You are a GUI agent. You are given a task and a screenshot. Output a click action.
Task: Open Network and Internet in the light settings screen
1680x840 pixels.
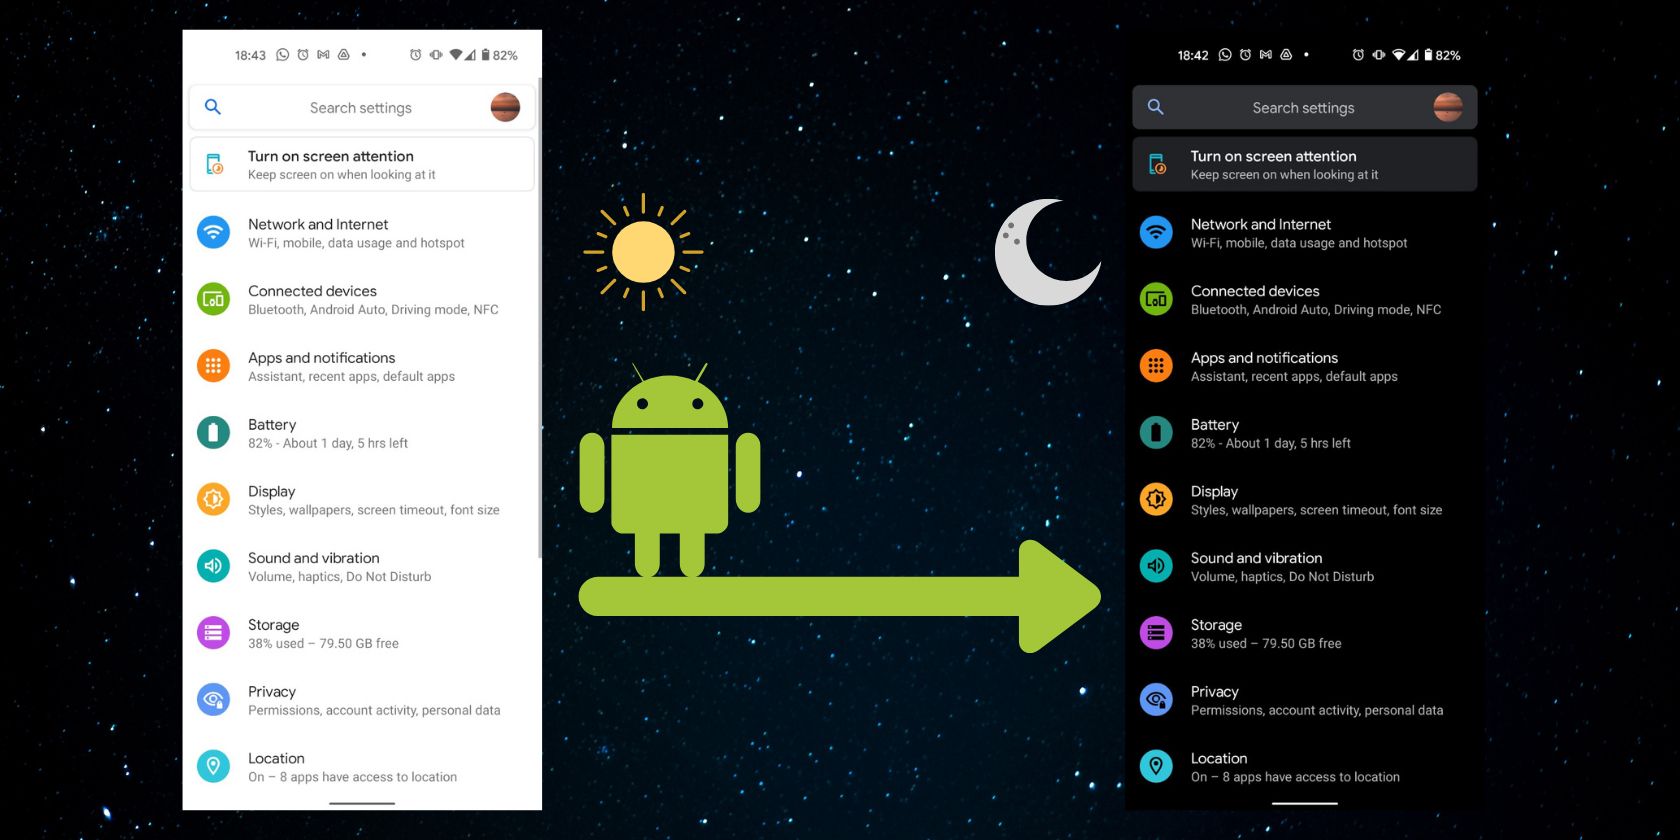coord(362,233)
